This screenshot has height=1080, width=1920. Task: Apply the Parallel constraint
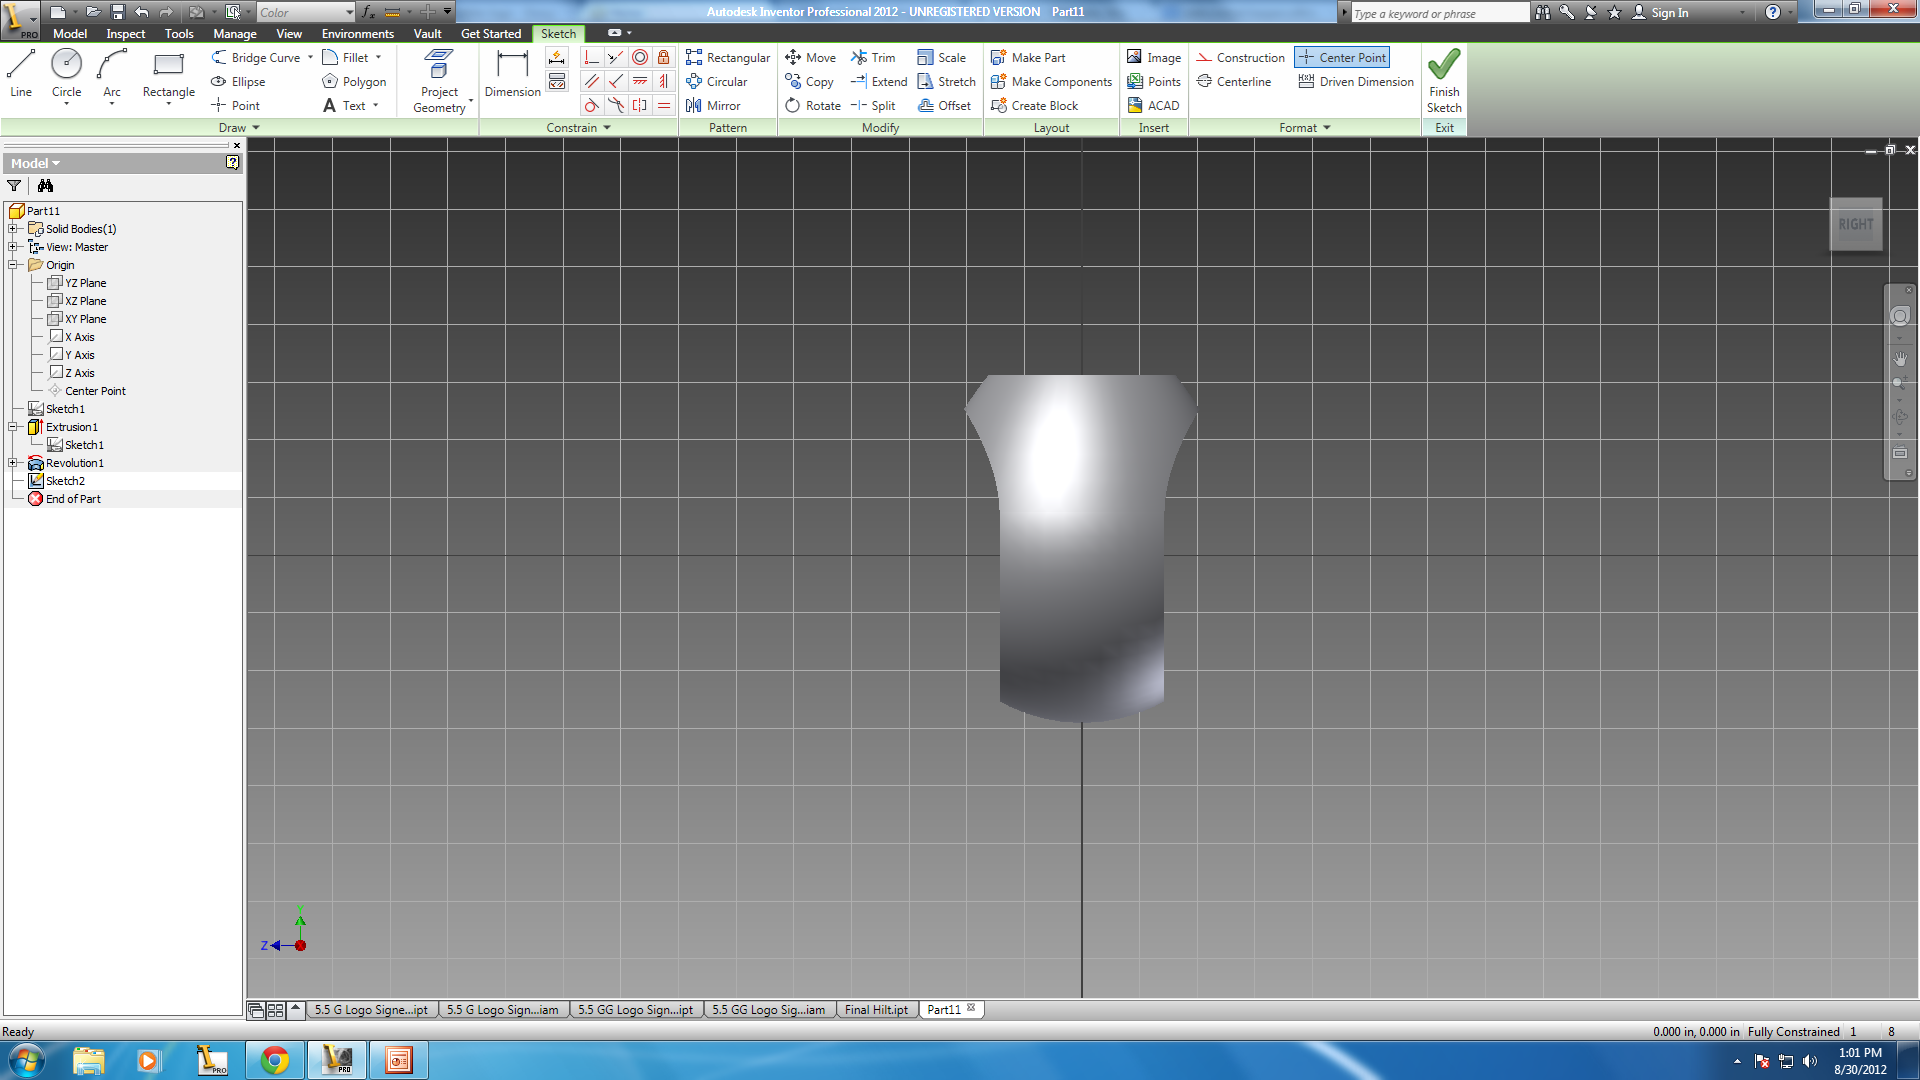[591, 81]
